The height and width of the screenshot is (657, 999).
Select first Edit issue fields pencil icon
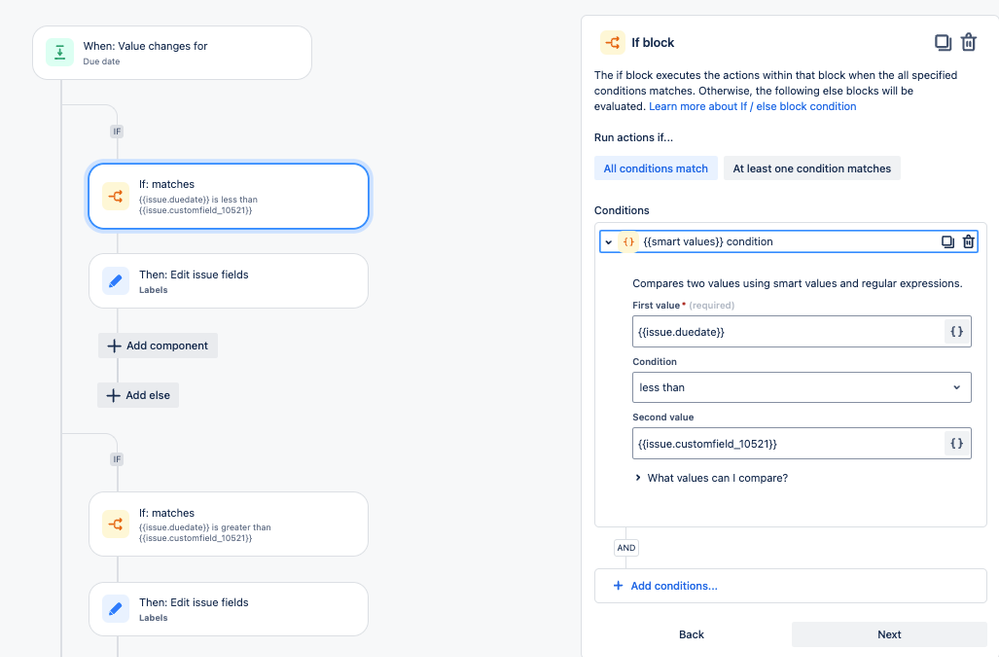pyautogui.click(x=115, y=281)
